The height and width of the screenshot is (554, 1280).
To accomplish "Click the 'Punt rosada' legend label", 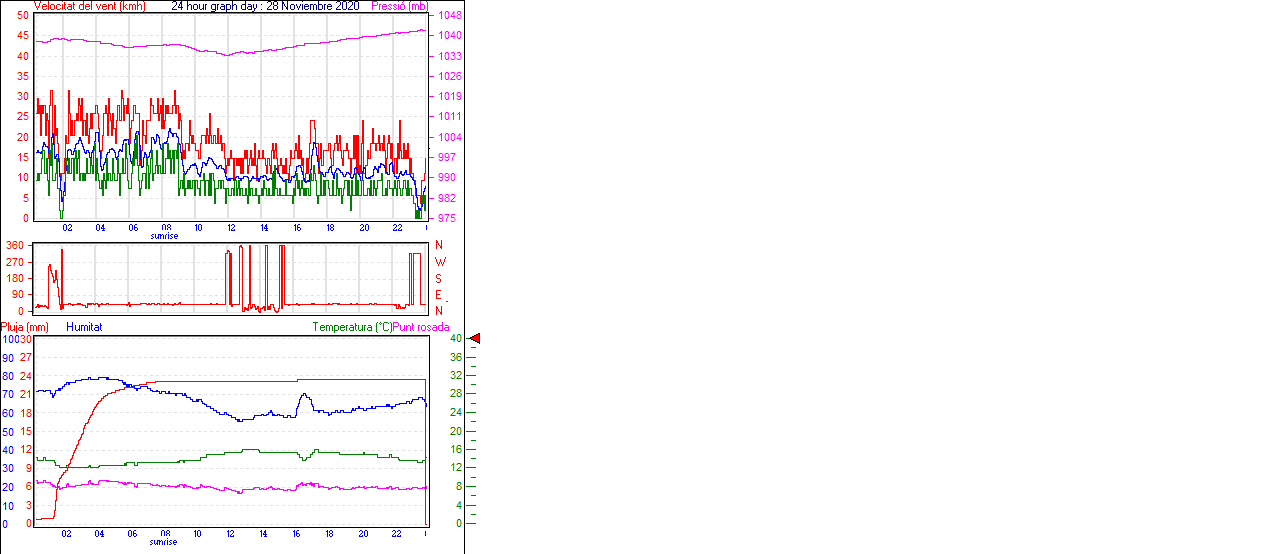I will click(421, 327).
